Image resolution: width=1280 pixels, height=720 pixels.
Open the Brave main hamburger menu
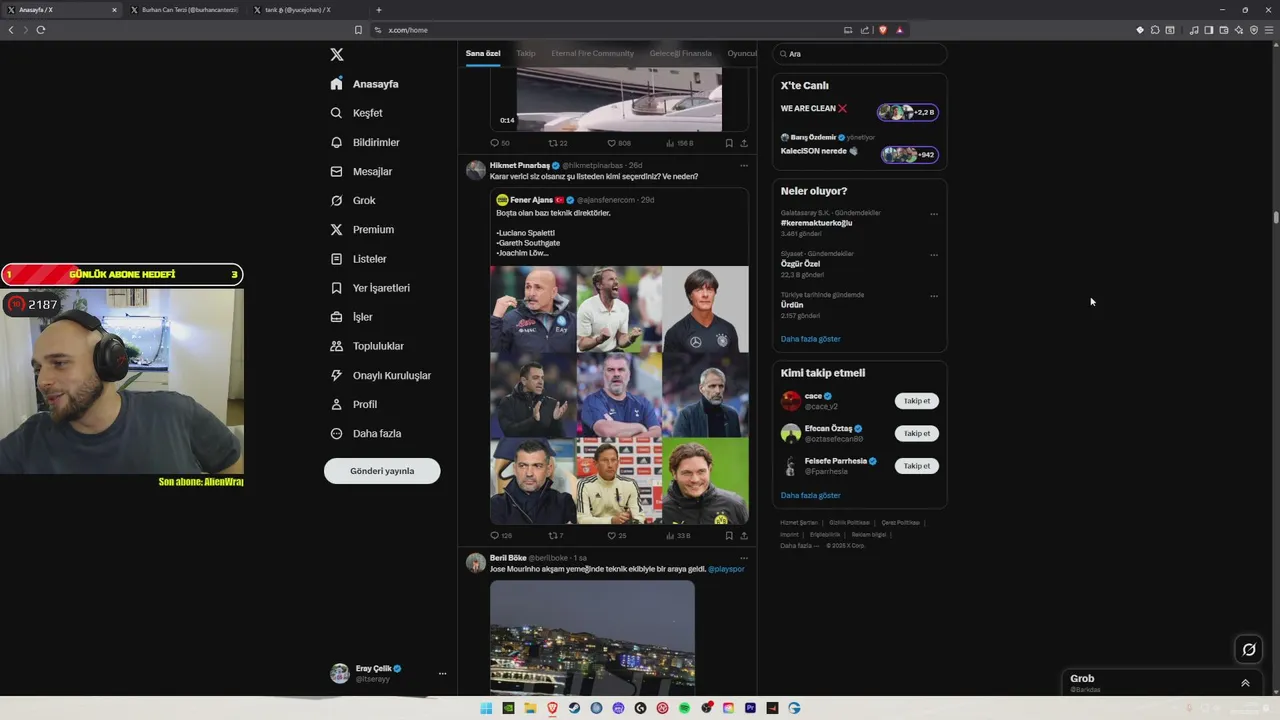click(x=1270, y=30)
